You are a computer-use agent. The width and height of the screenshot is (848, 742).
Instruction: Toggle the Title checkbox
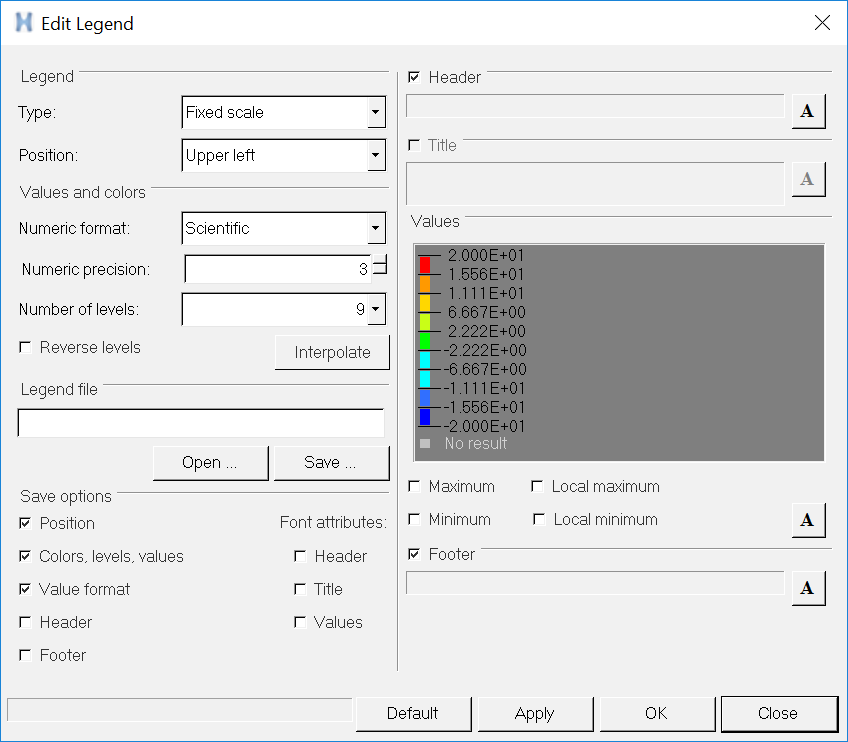[414, 145]
